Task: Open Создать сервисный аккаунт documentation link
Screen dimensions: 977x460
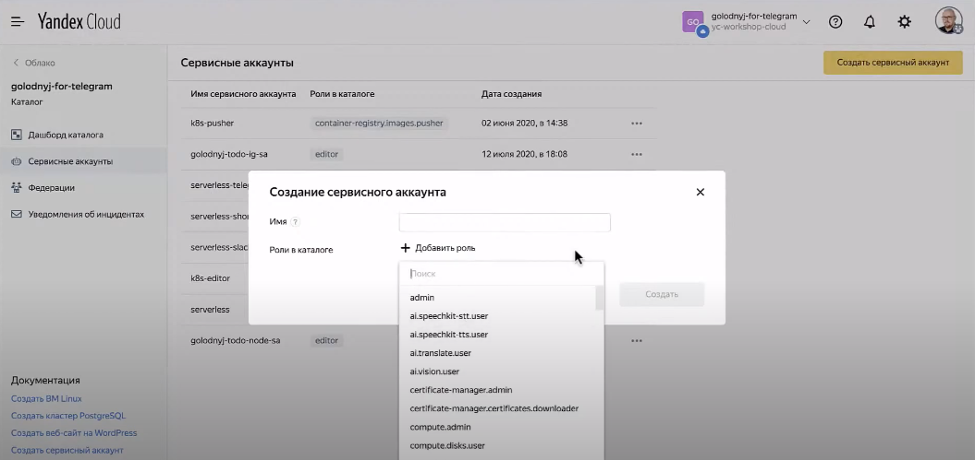Action: [67, 450]
